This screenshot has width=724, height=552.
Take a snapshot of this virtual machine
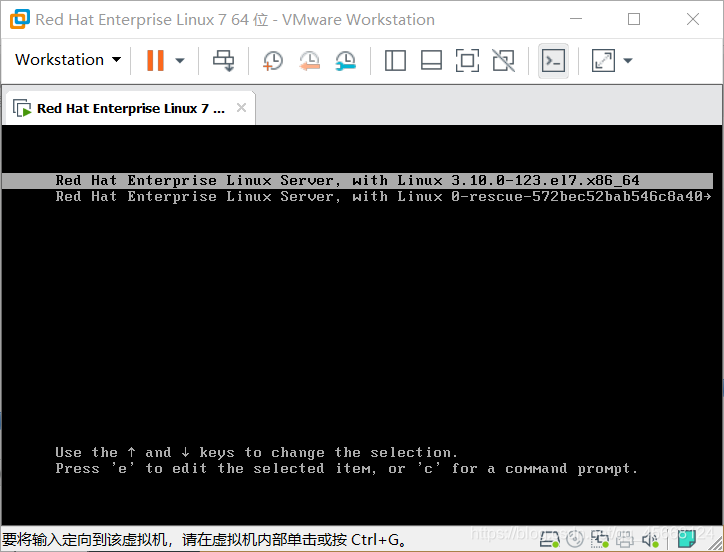pyautogui.click(x=273, y=61)
